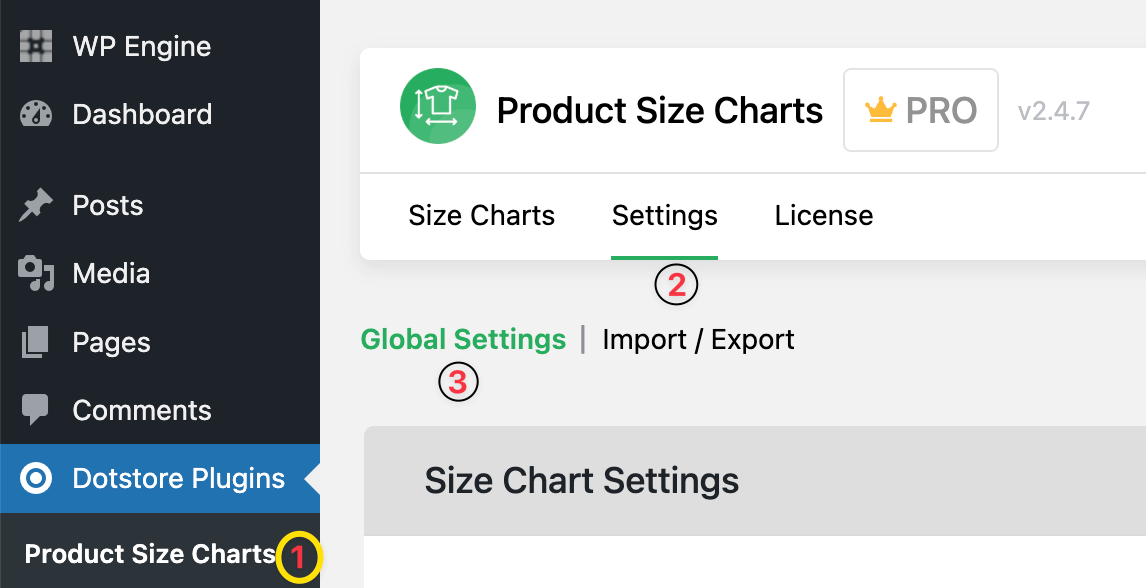Select the Settings tab
This screenshot has width=1146, height=588.
click(x=664, y=215)
